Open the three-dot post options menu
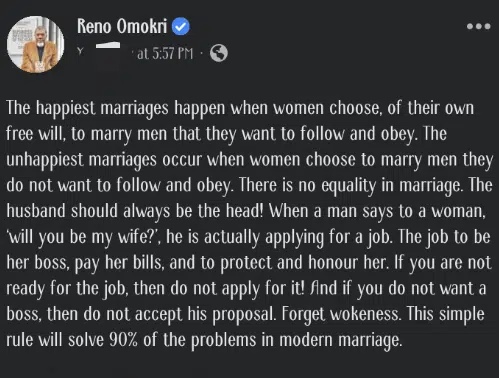This screenshot has width=499, height=378. (479, 26)
